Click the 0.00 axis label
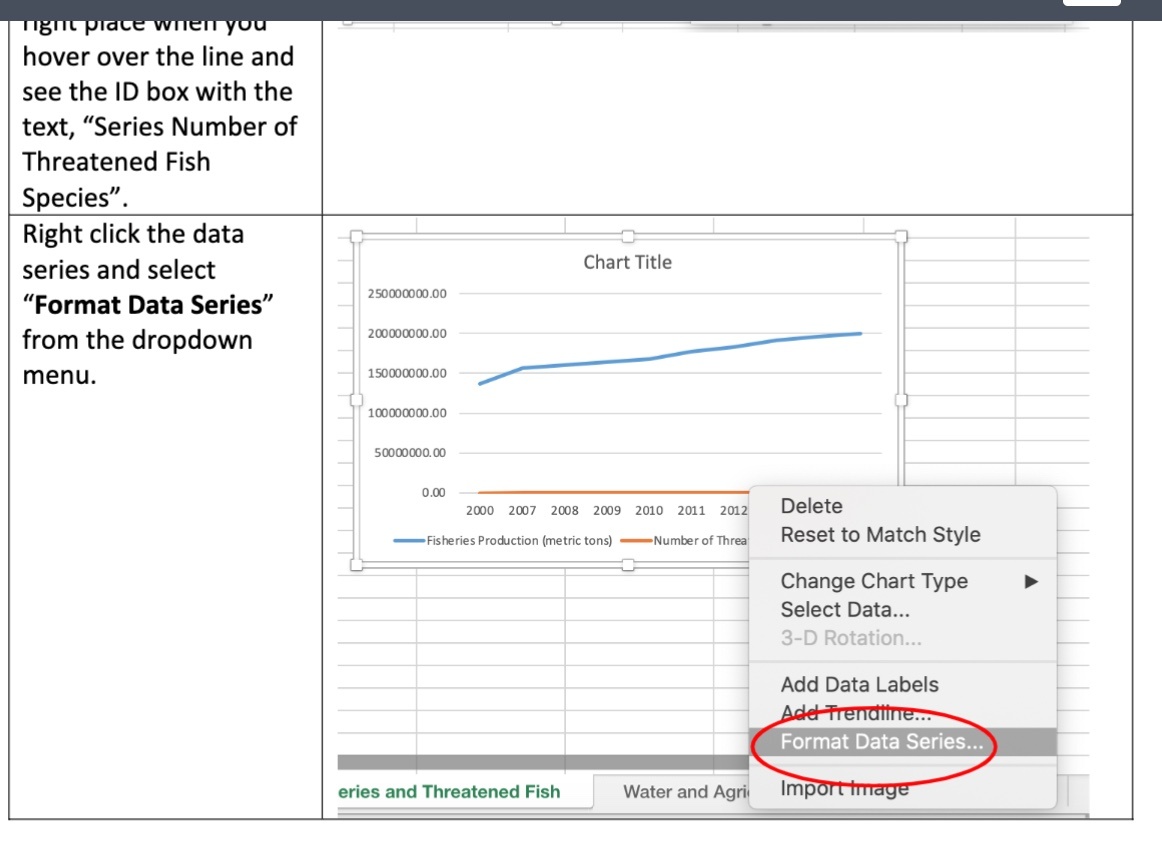The image size is (1162, 856). [x=434, y=493]
